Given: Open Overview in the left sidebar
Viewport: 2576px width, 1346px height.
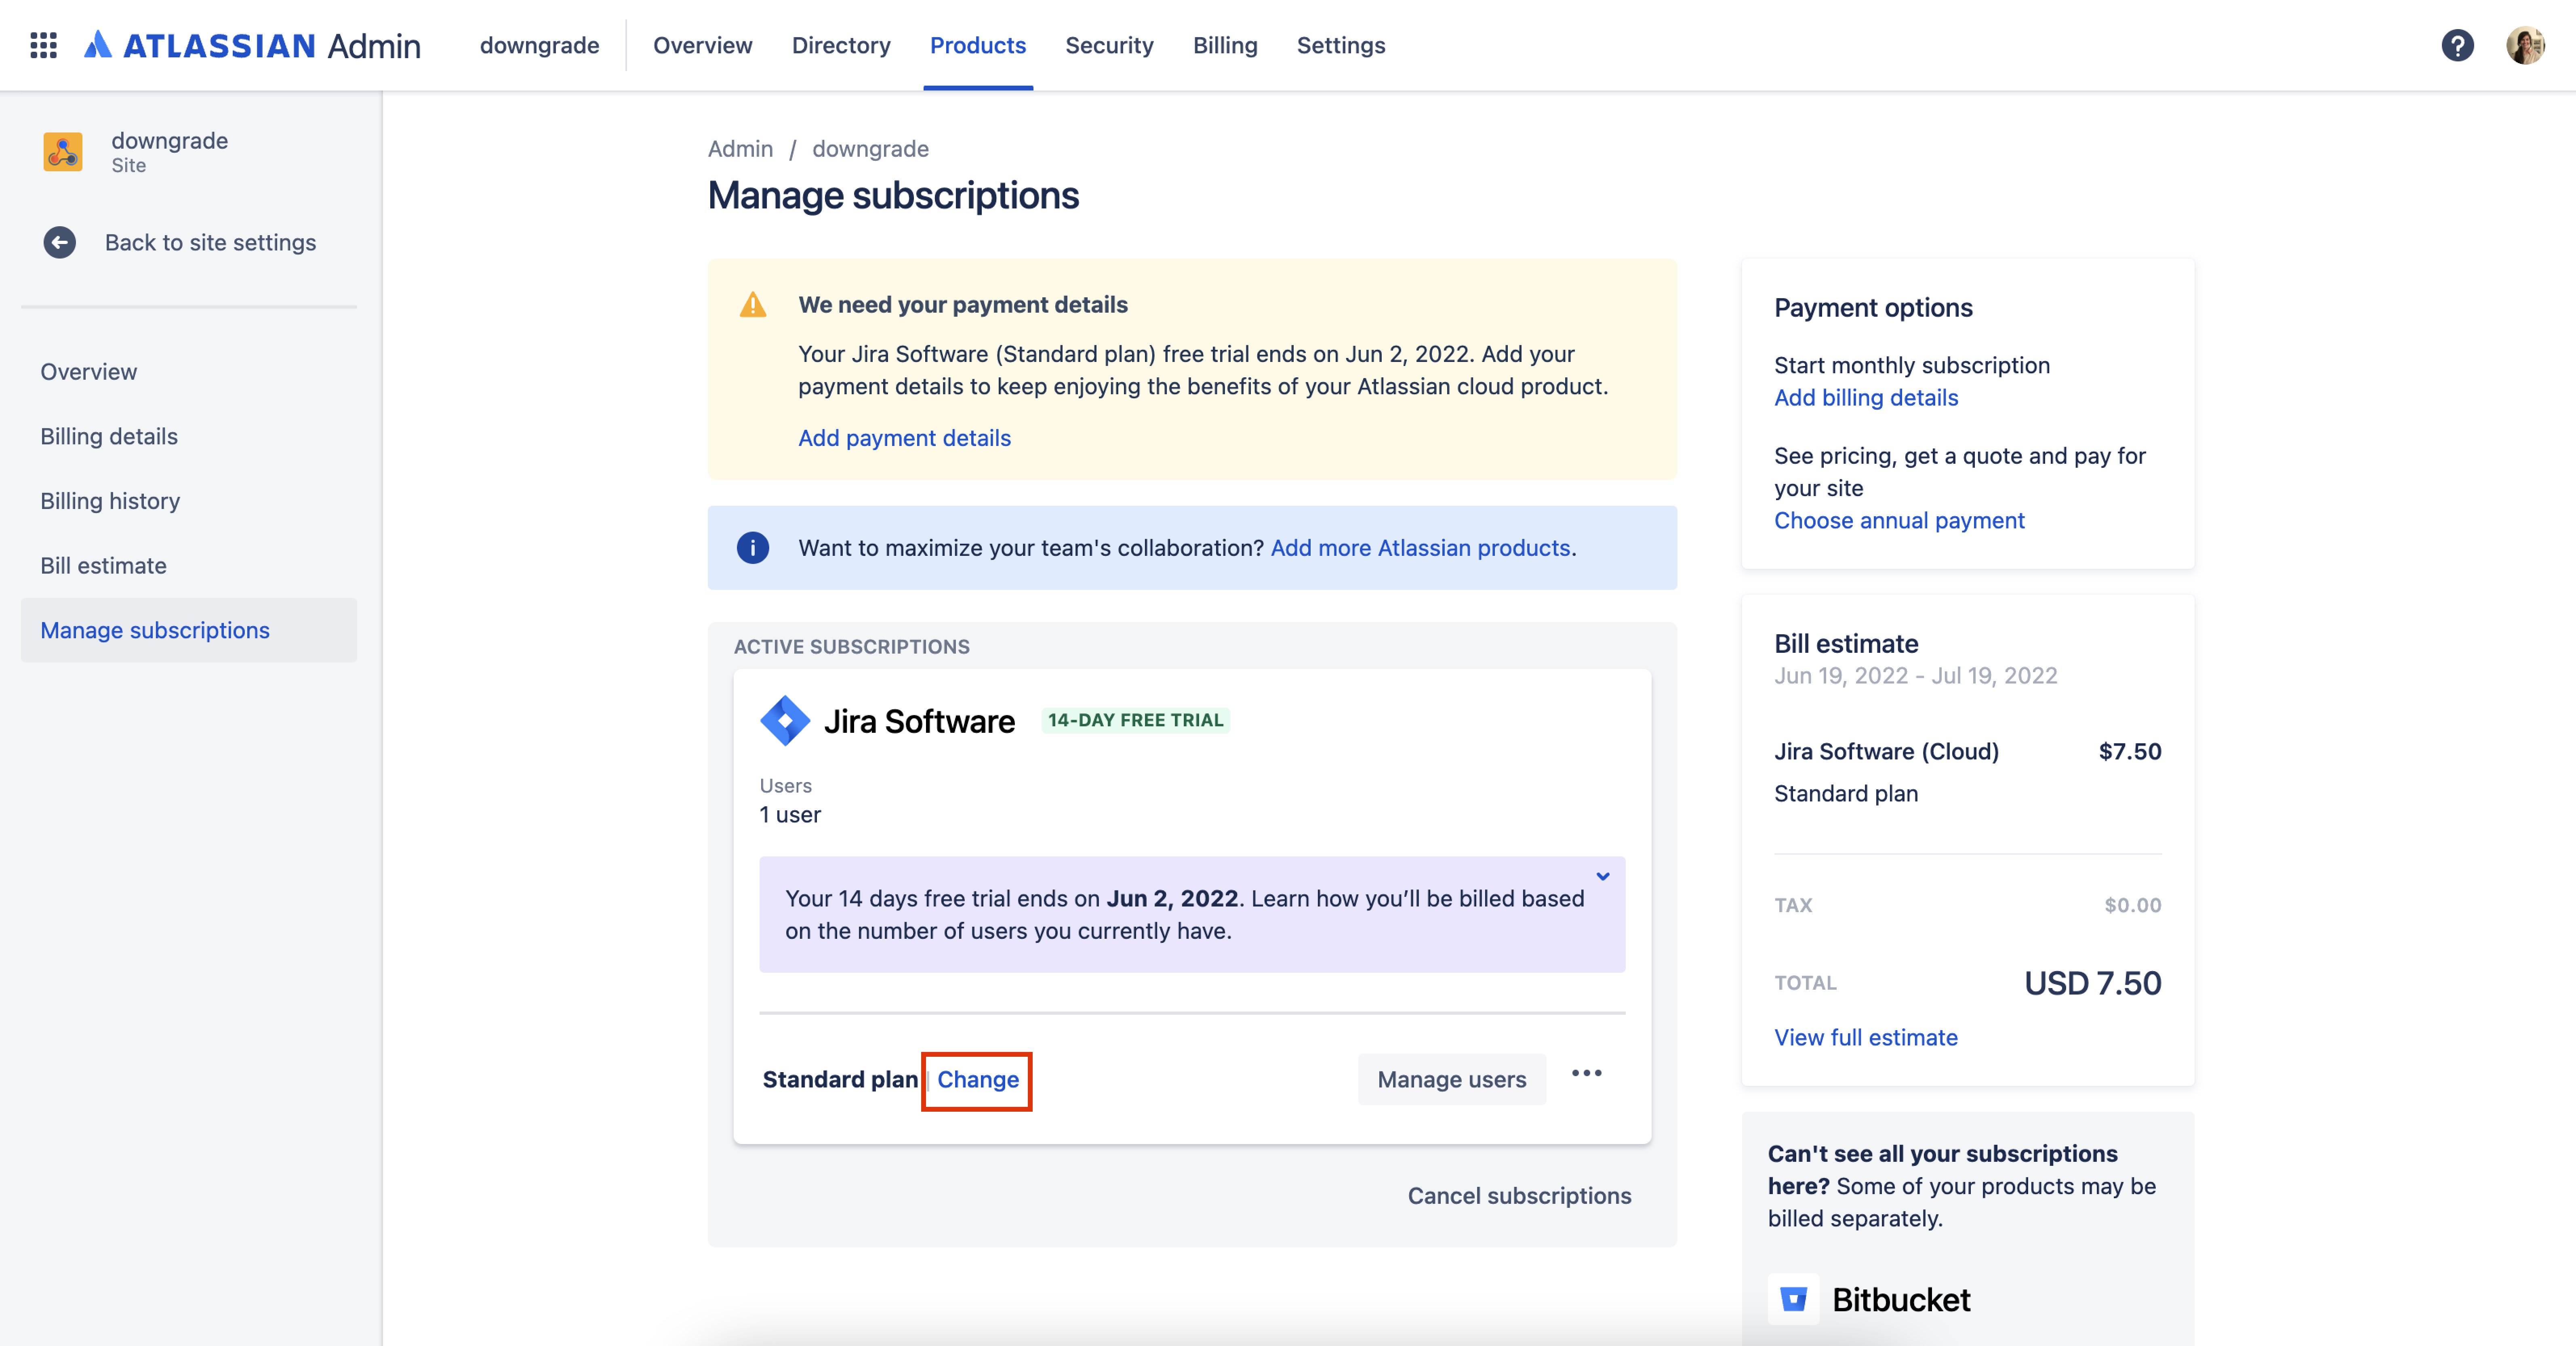Looking at the screenshot, I should (x=189, y=372).
